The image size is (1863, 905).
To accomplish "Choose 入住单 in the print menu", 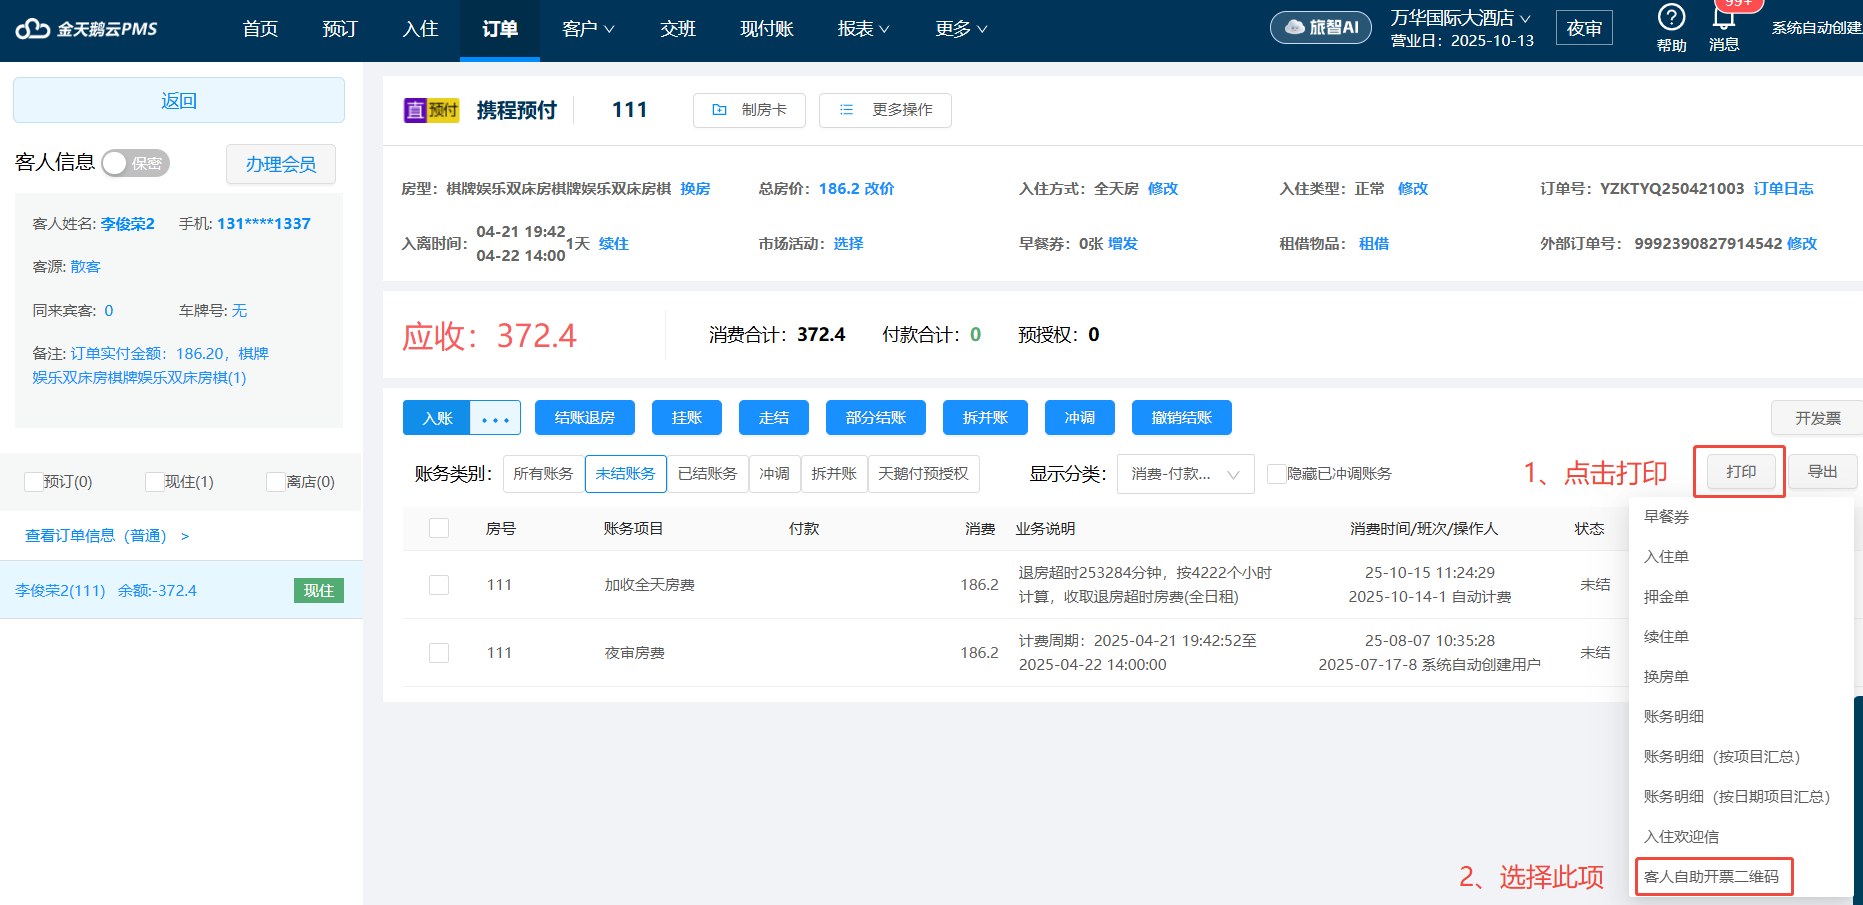I will pyautogui.click(x=1666, y=557).
